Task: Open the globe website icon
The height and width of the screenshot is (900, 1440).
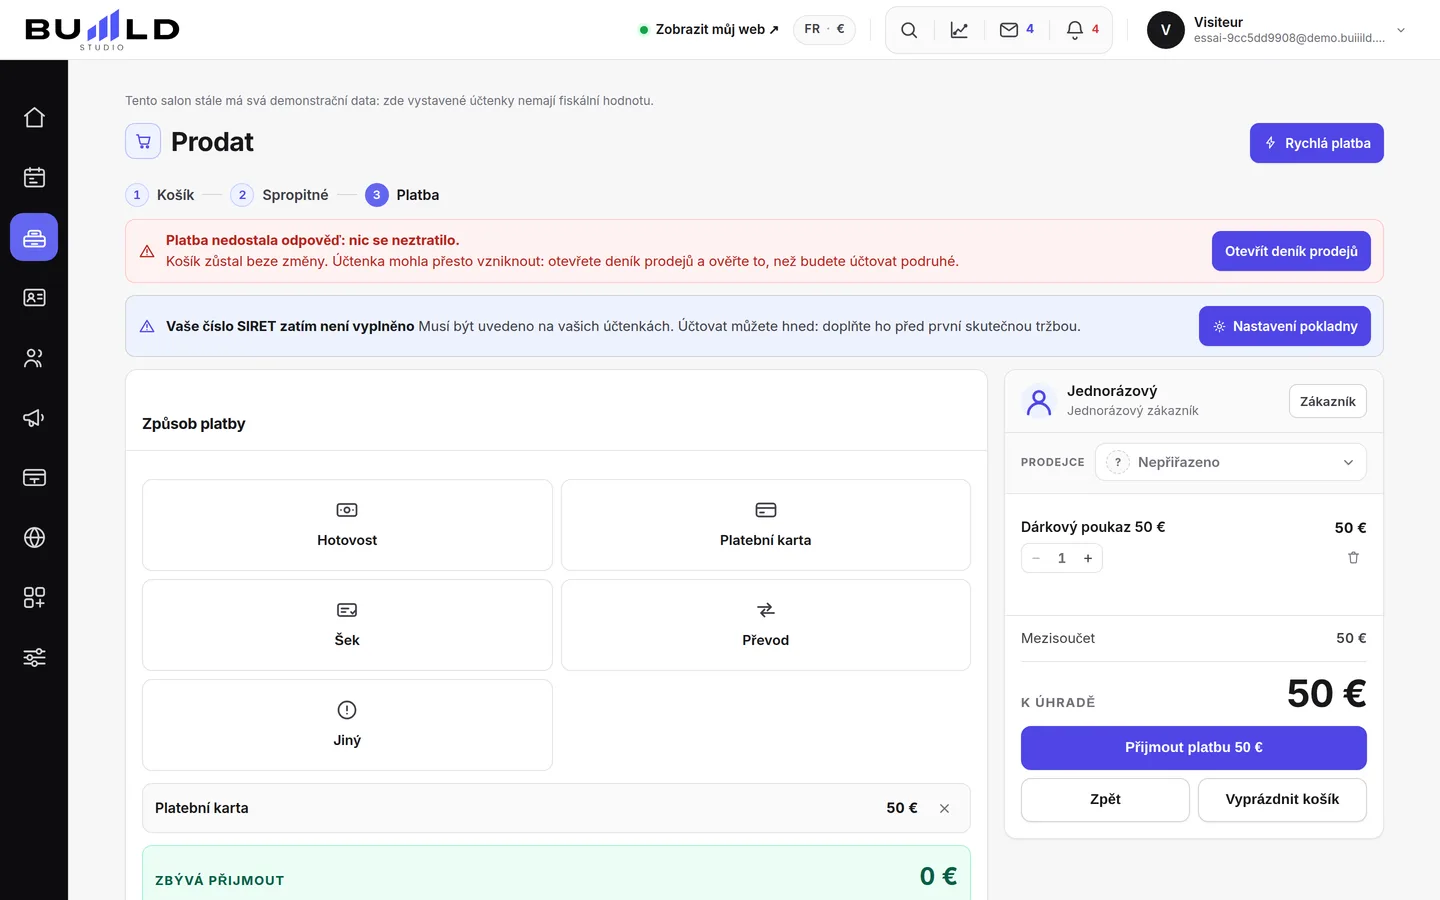Action: 34,538
